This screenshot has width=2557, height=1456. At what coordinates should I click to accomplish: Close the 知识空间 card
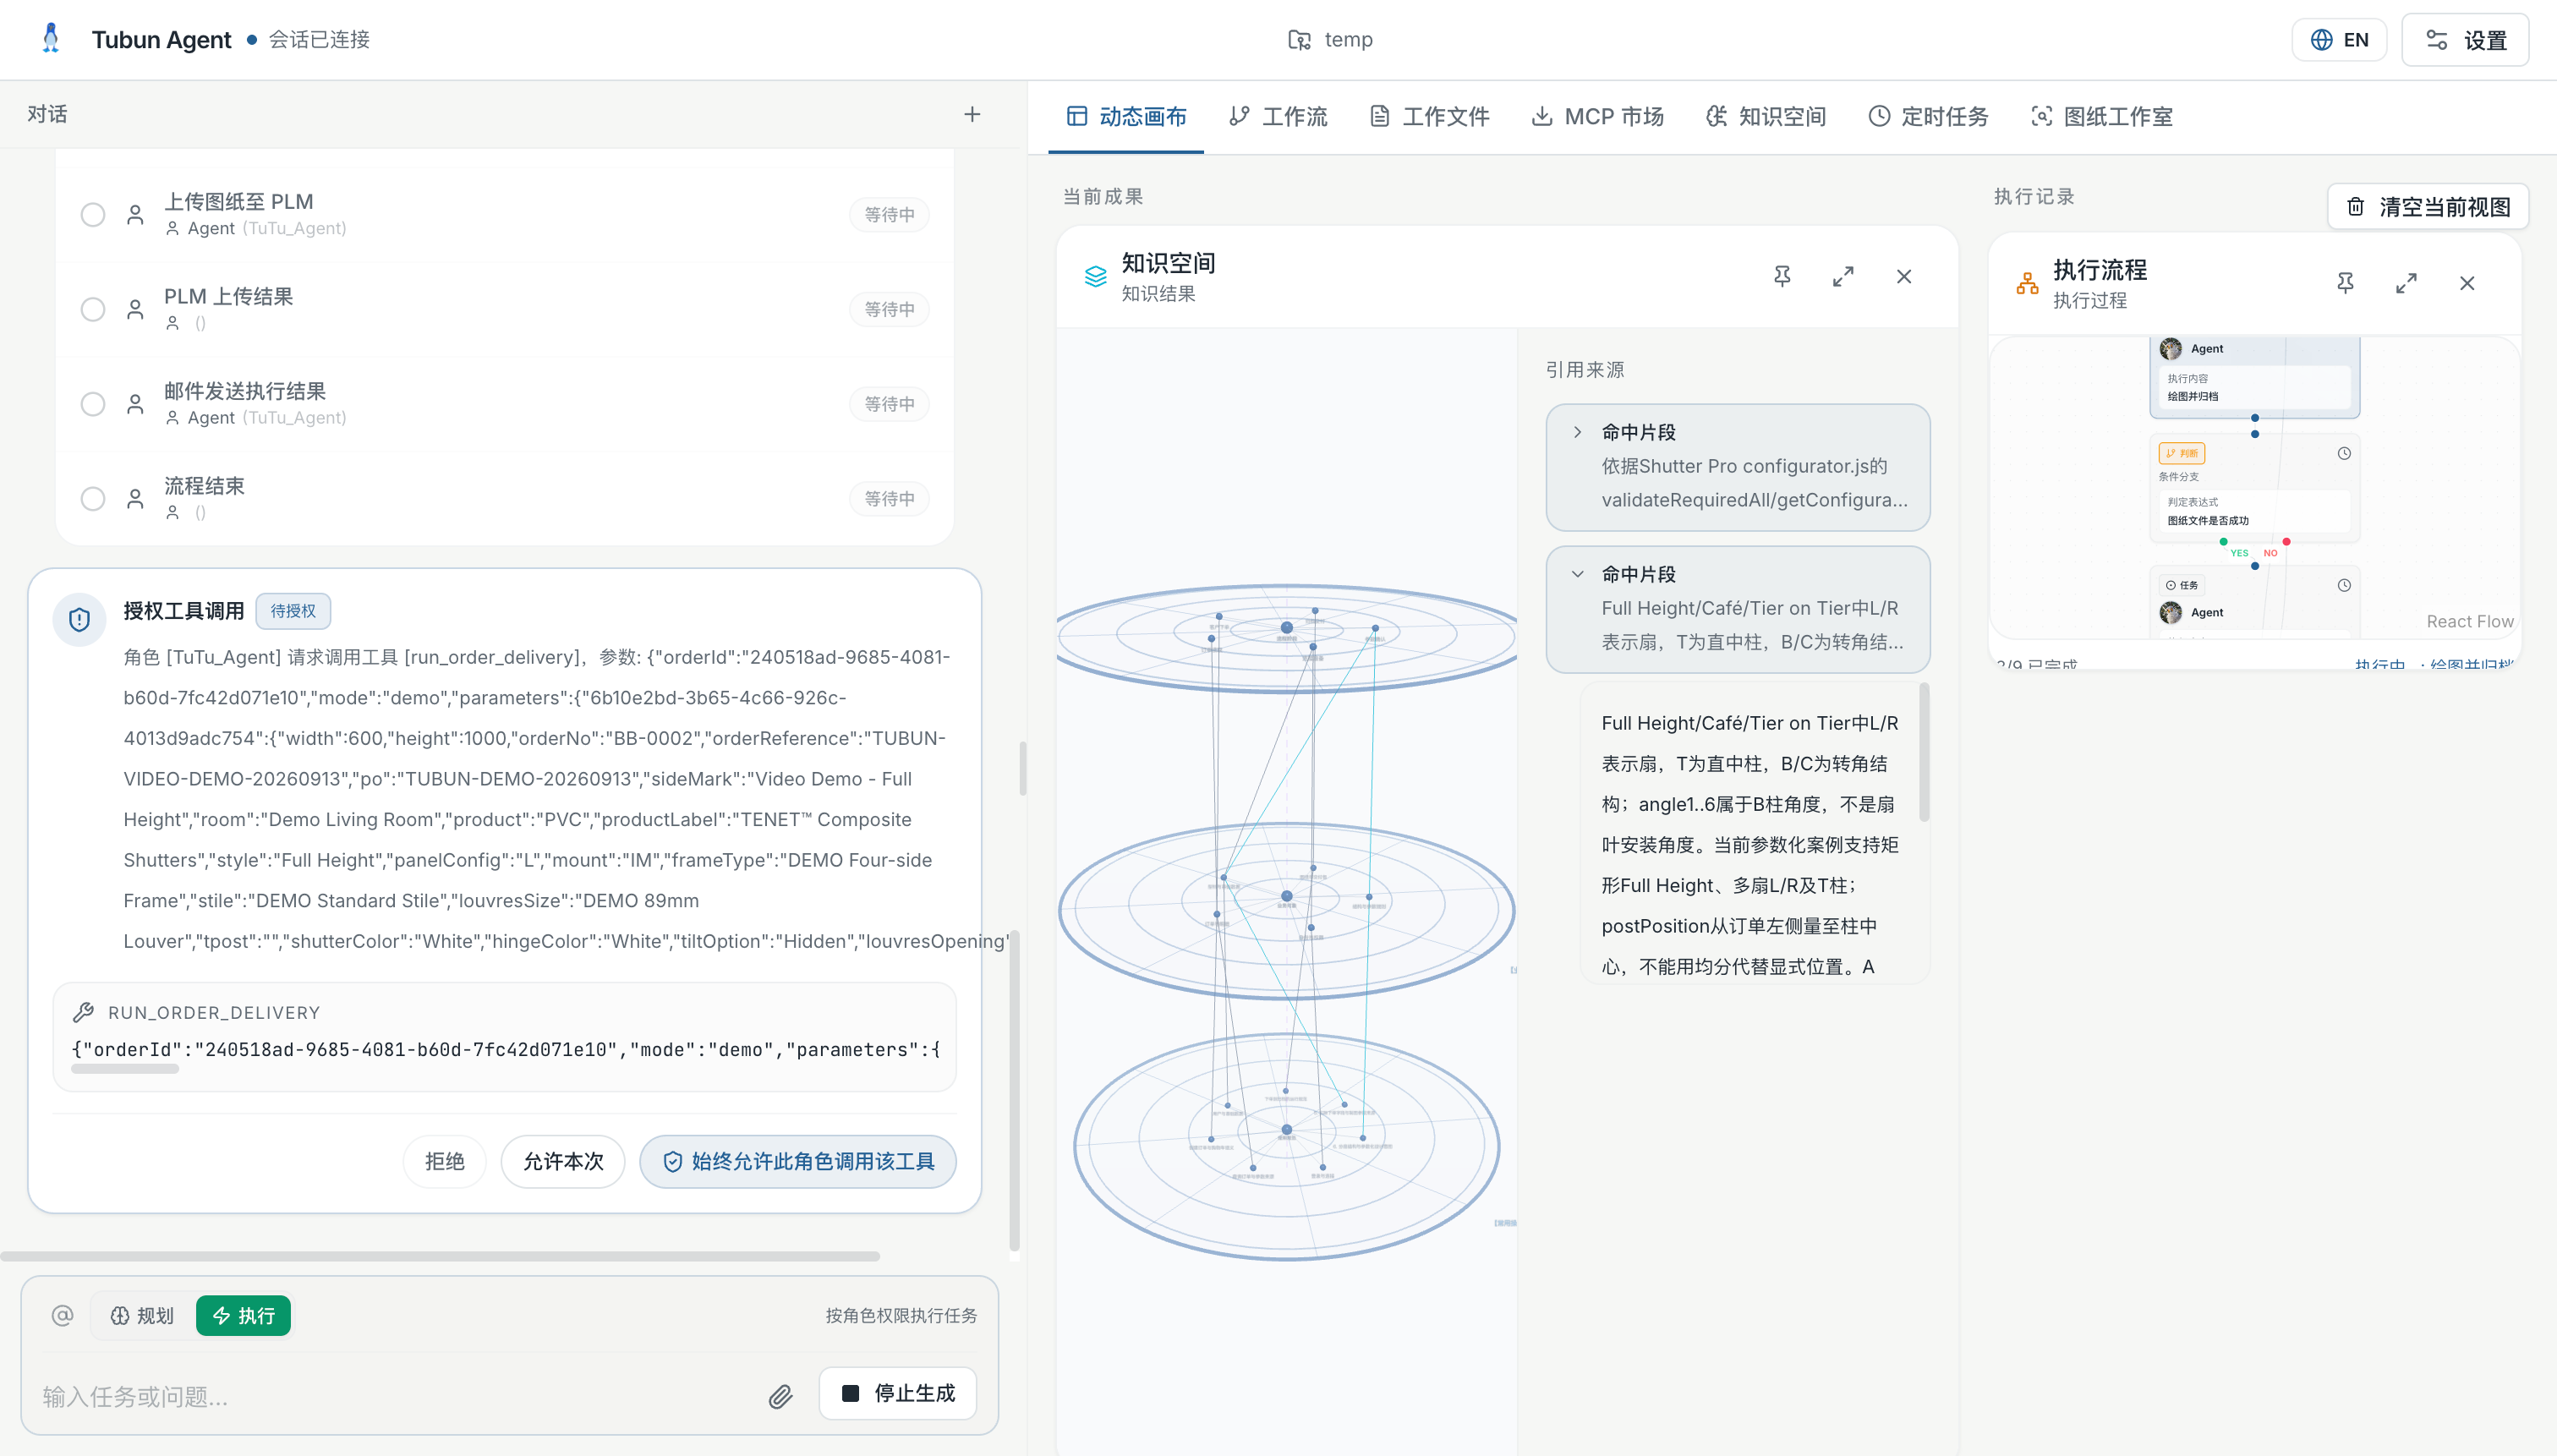[1904, 276]
